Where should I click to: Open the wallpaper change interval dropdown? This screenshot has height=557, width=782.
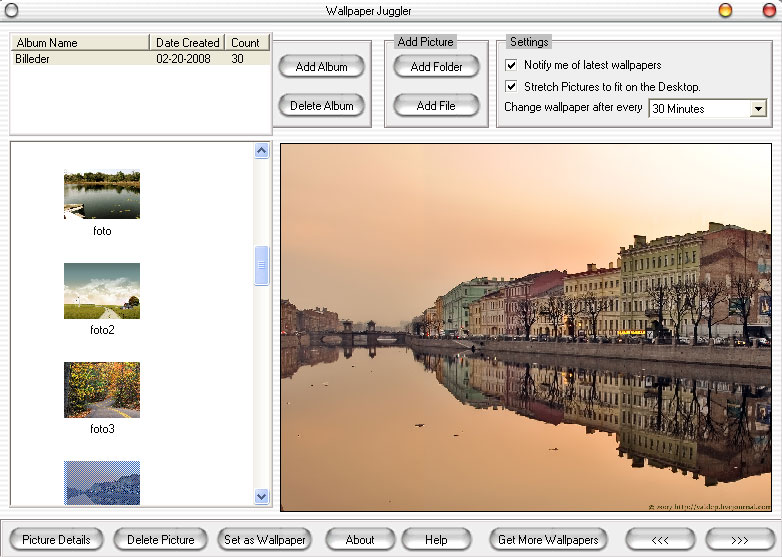pos(757,109)
